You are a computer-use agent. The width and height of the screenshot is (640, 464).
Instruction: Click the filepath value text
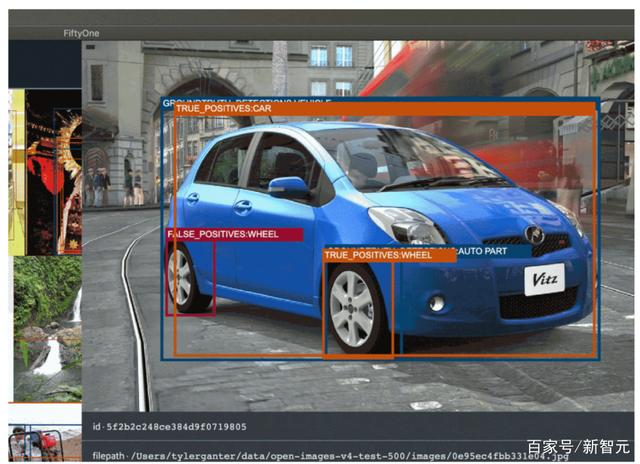pyautogui.click(x=351, y=456)
